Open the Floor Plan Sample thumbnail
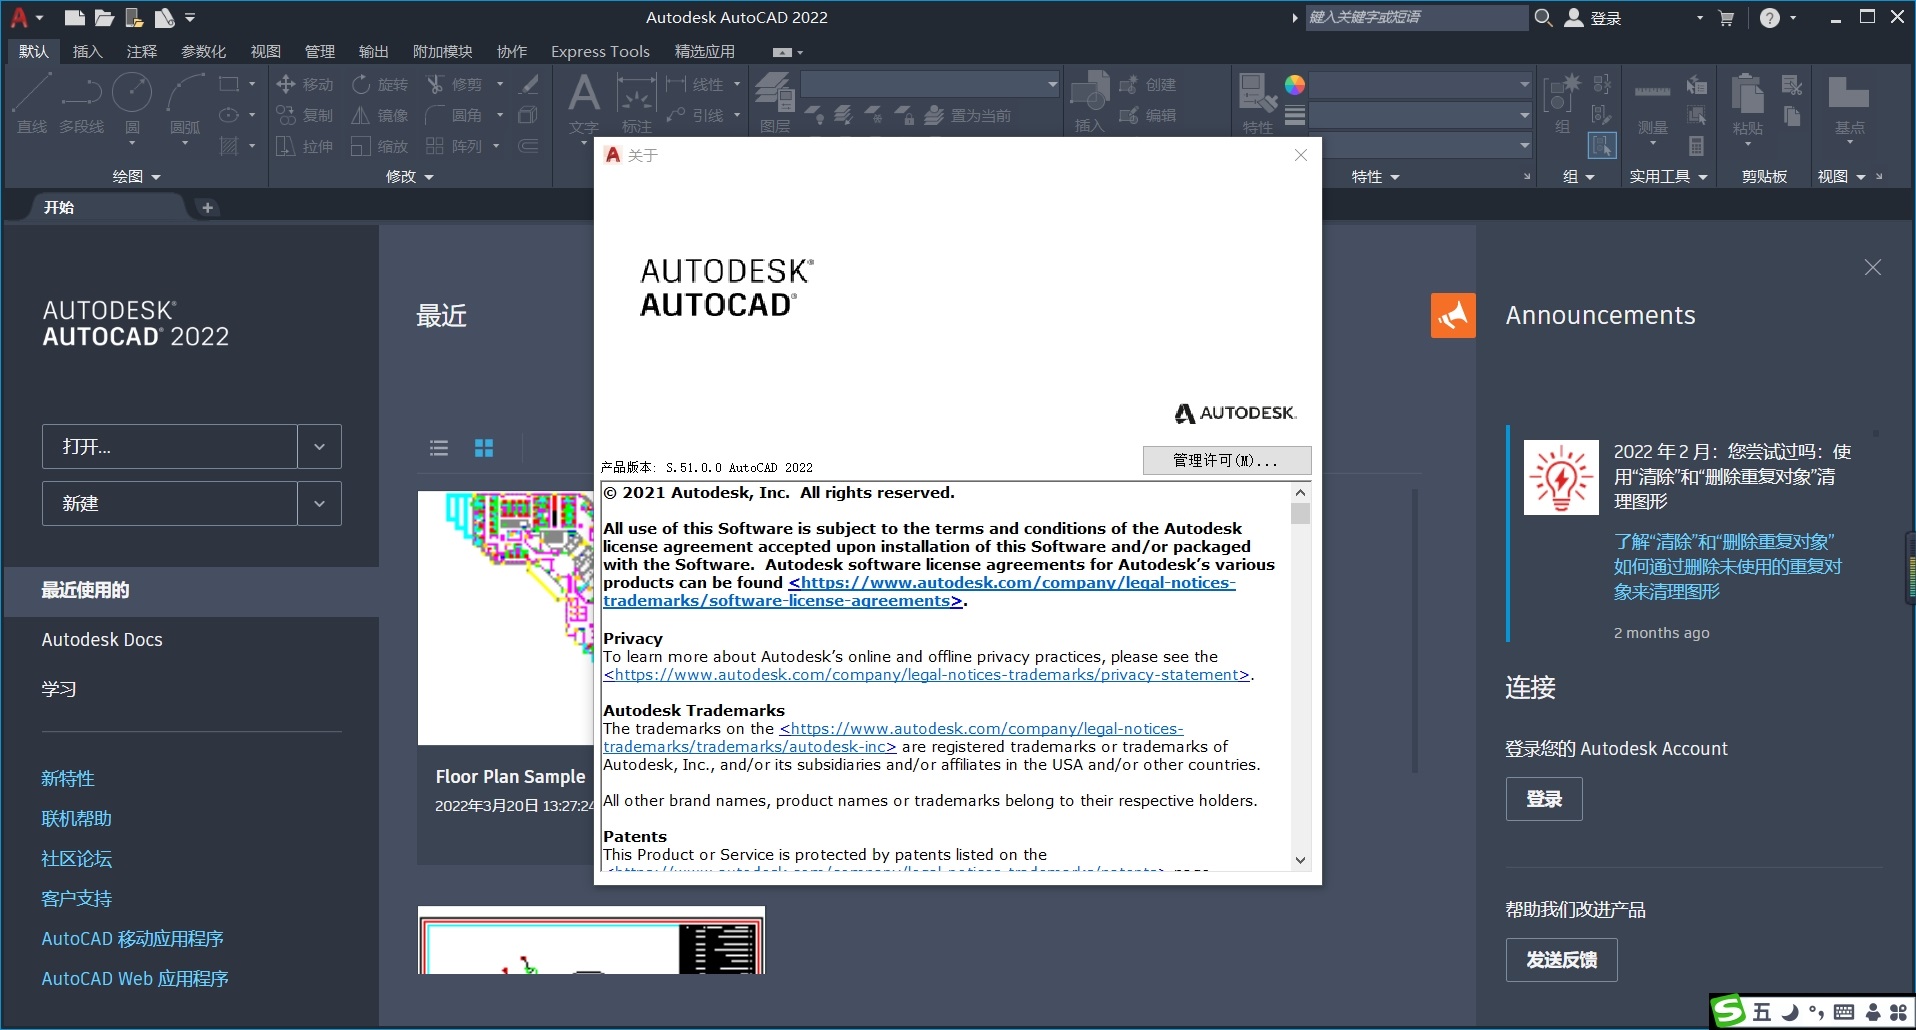 click(x=506, y=618)
